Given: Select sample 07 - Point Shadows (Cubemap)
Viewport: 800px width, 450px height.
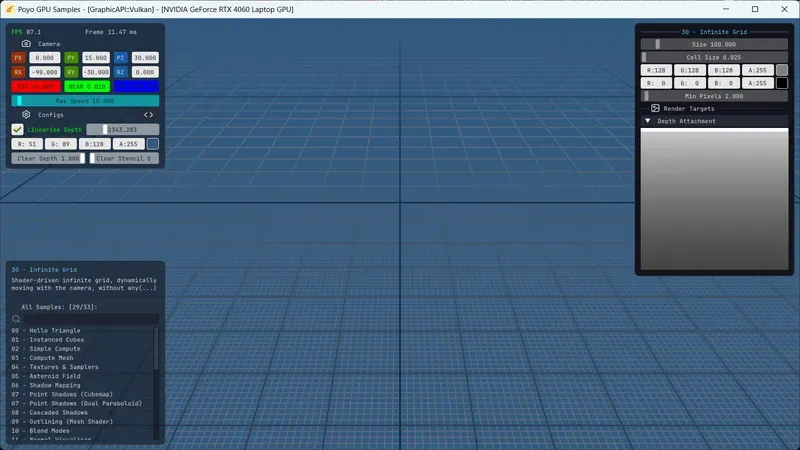Looking at the screenshot, I should click(x=62, y=394).
